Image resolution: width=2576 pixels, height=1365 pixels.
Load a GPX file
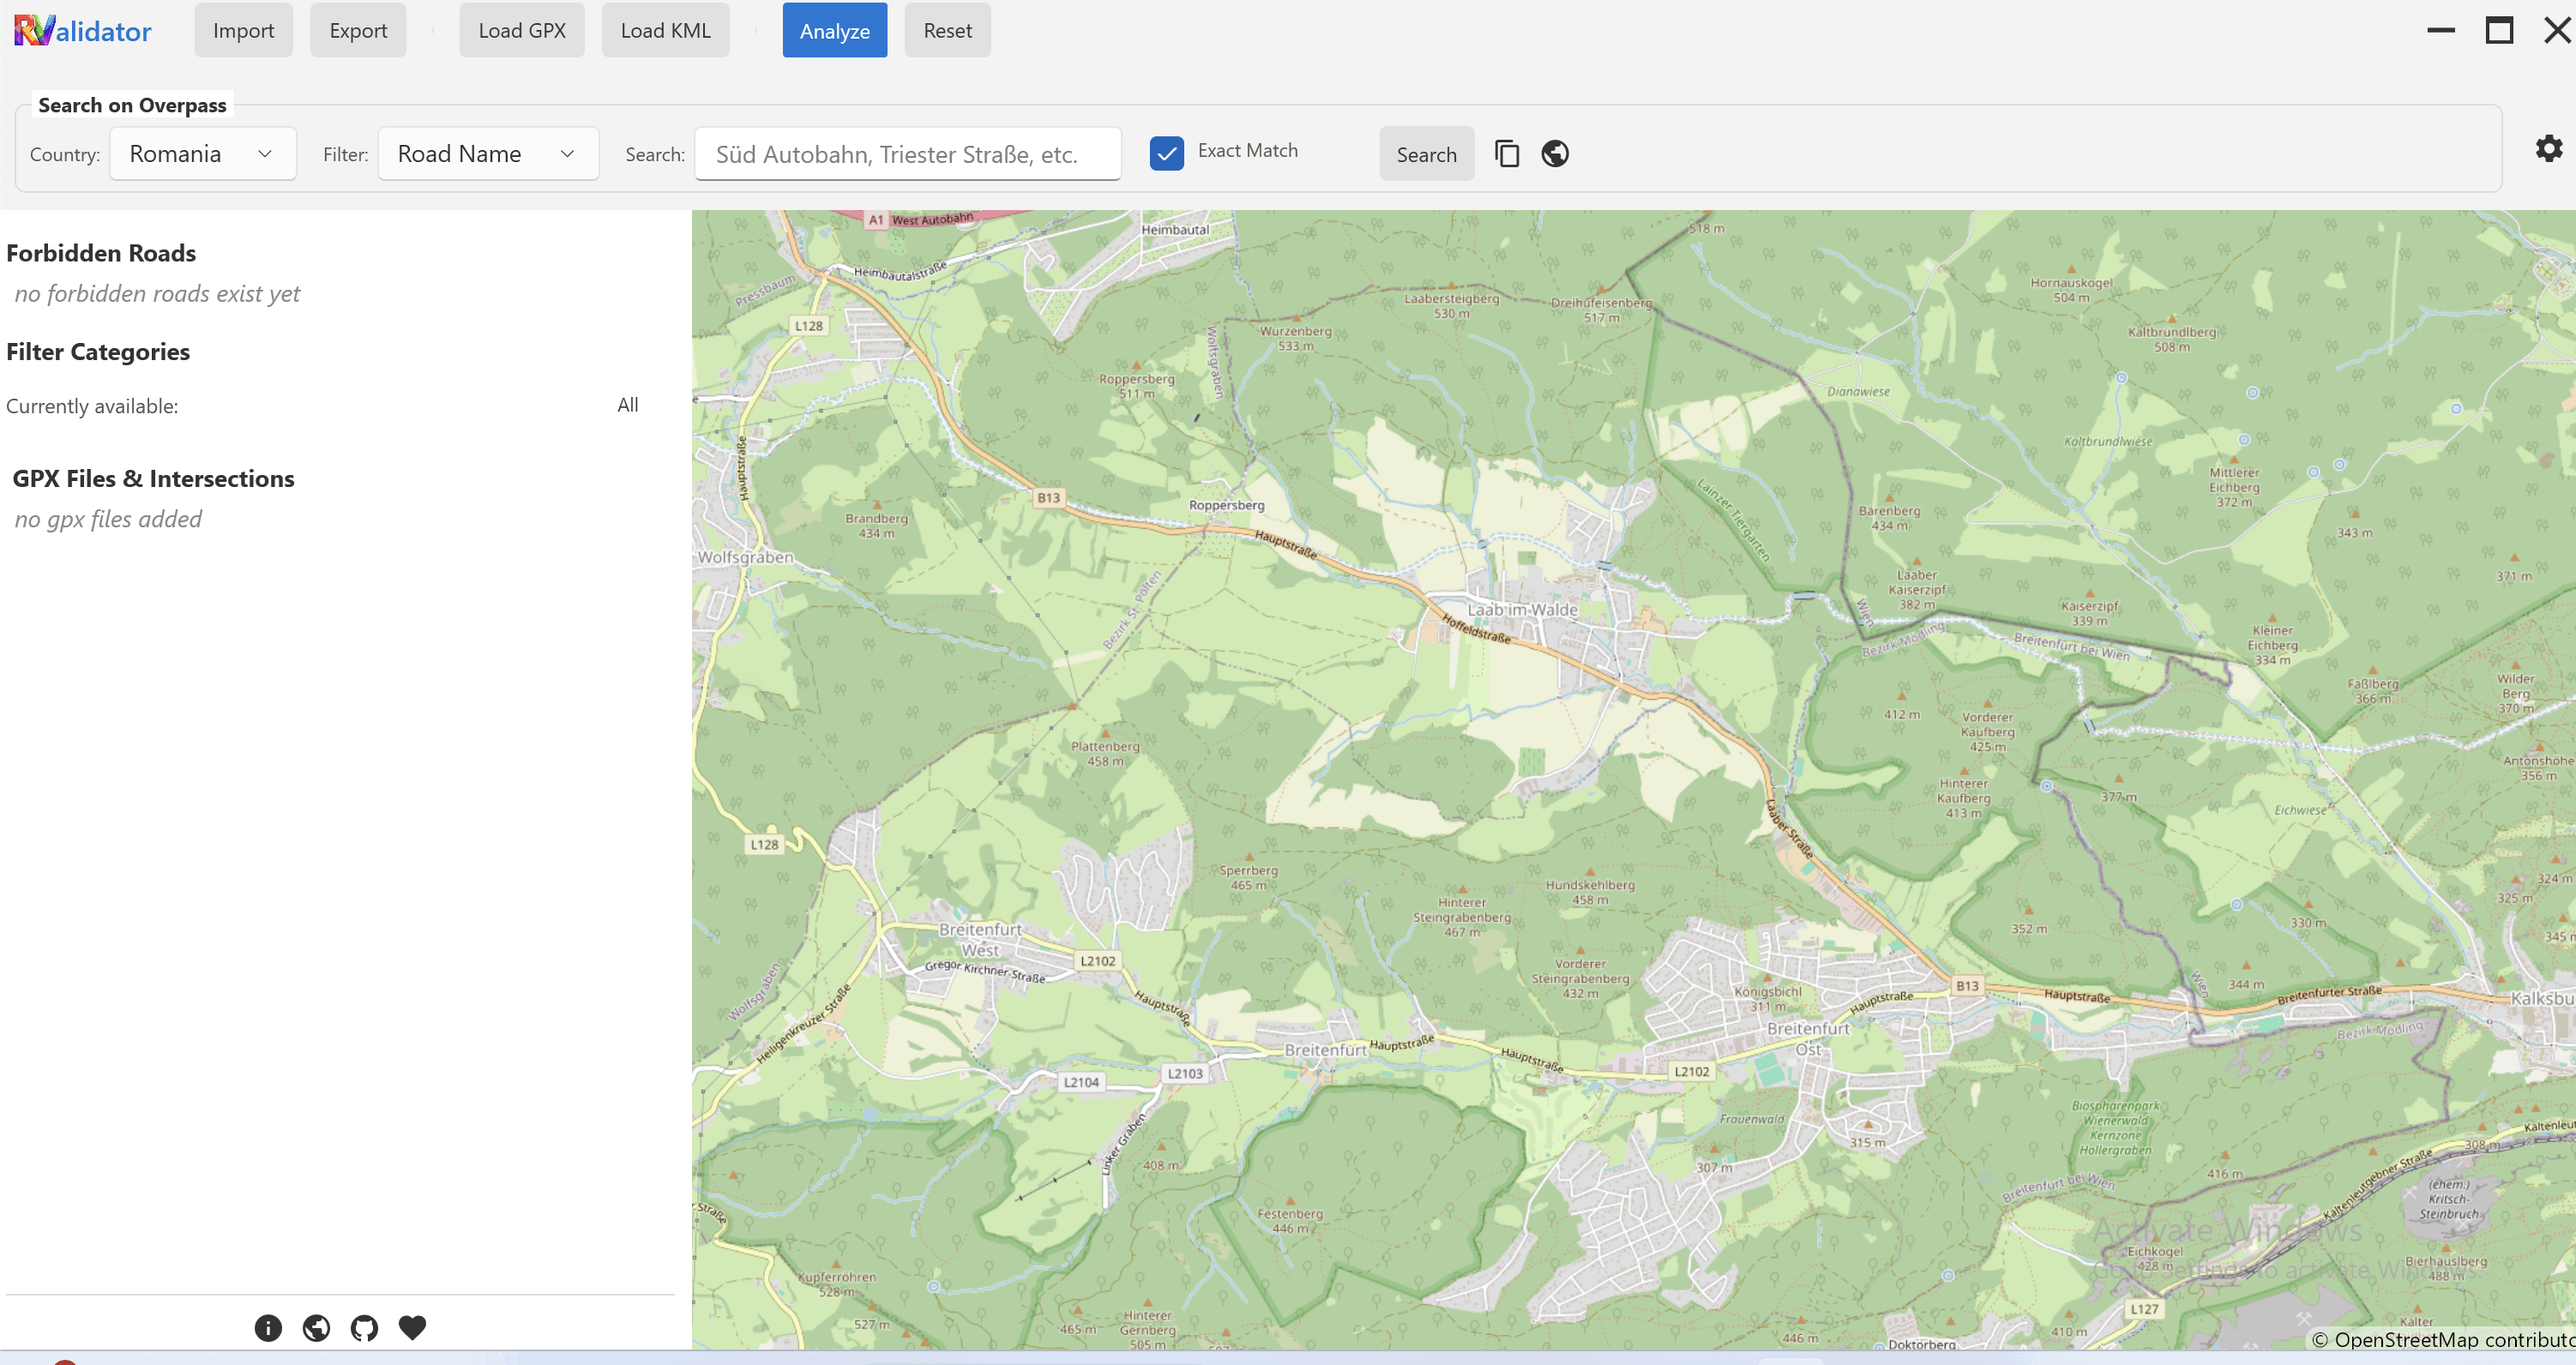(x=521, y=30)
